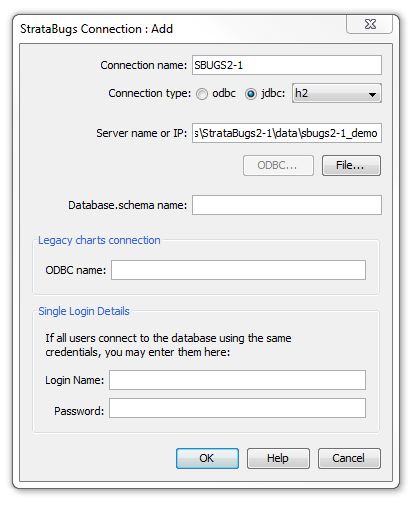Click the Connection name input field

[x=287, y=65]
